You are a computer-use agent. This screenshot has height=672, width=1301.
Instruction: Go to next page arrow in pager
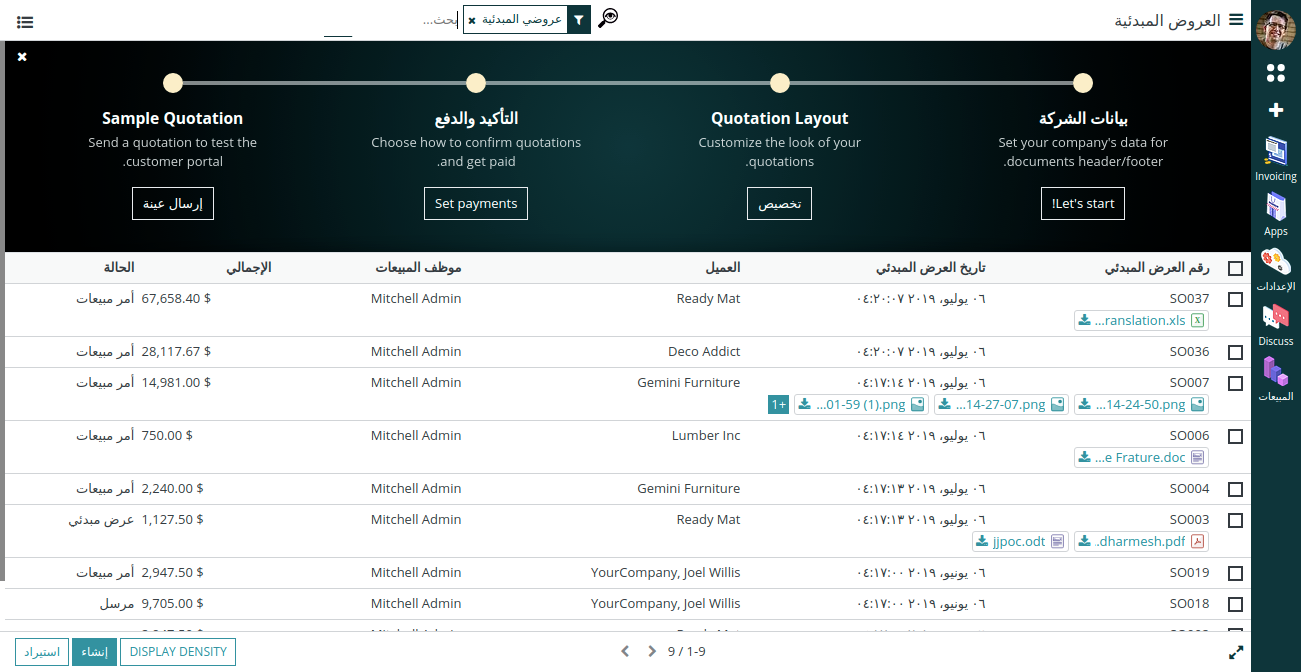pyautogui.click(x=652, y=652)
